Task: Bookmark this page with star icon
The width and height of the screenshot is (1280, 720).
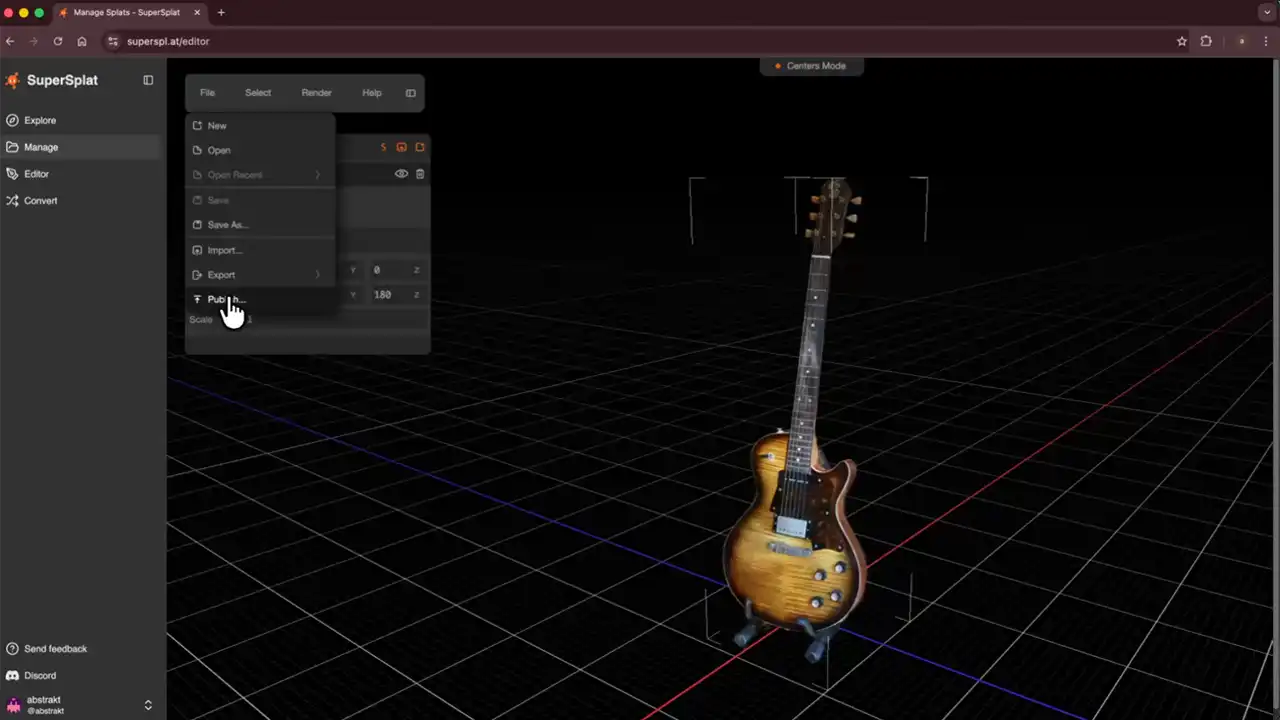Action: click(1182, 41)
